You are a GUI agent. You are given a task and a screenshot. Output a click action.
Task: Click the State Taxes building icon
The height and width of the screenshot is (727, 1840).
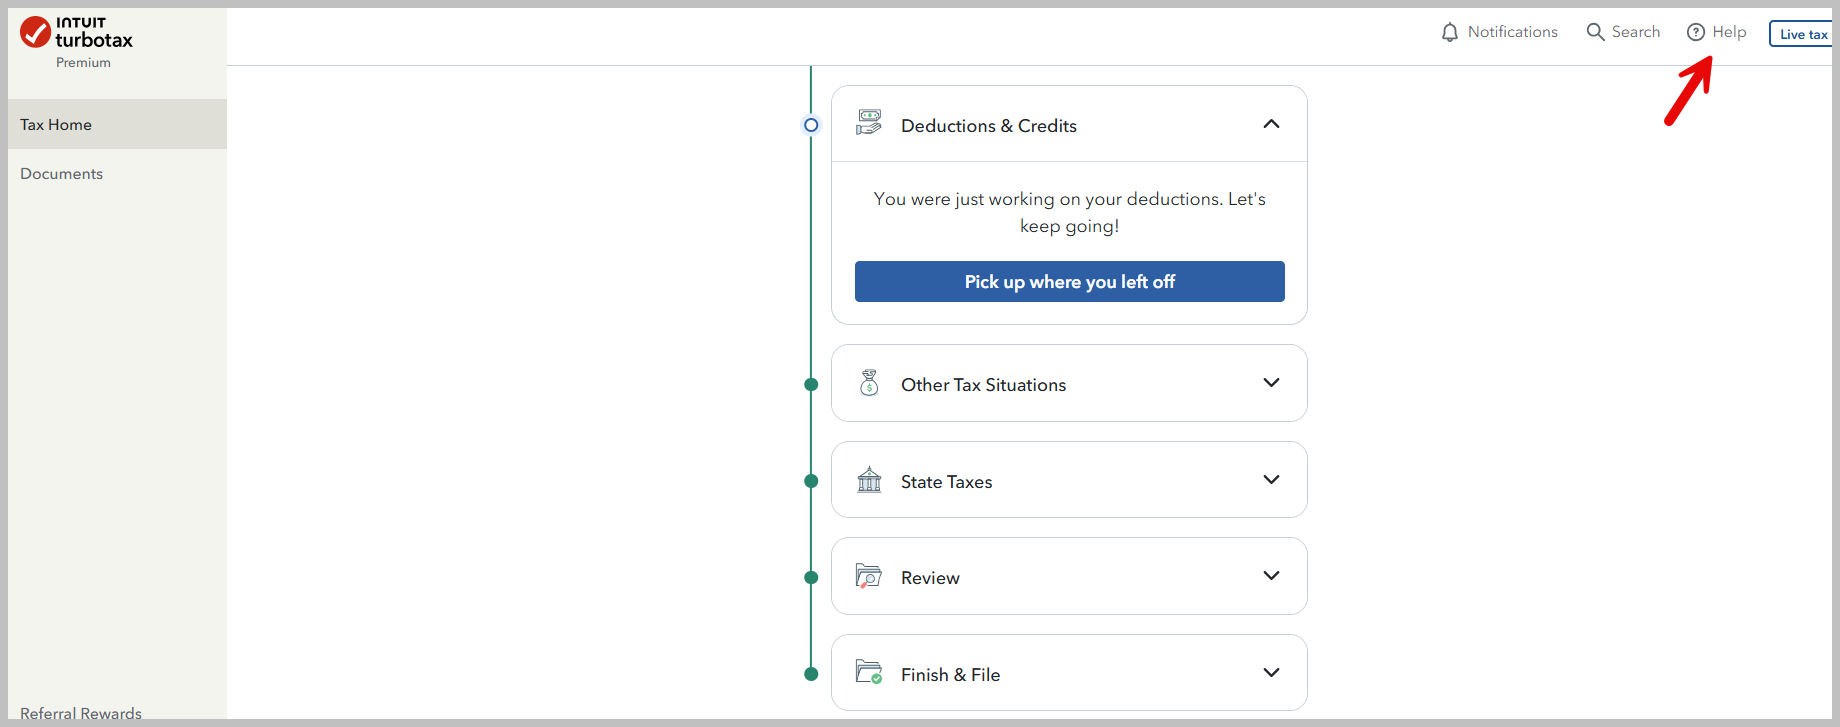[869, 480]
